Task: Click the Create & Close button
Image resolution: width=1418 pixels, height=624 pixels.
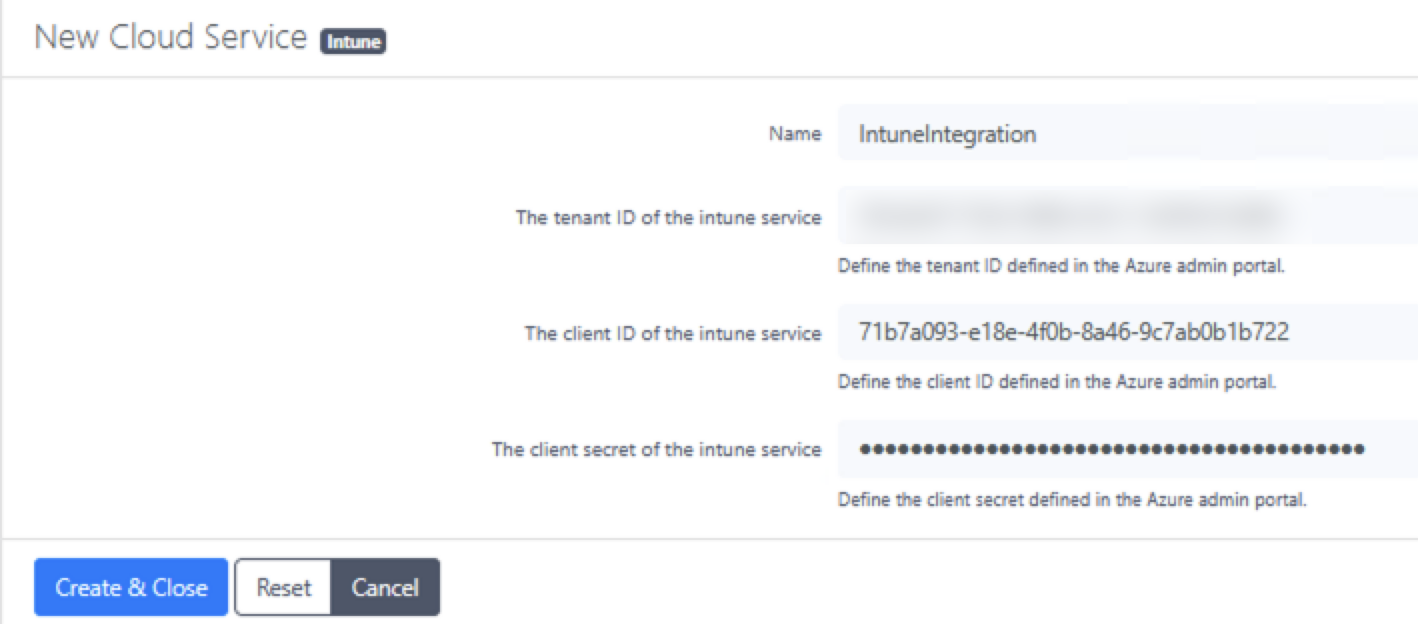Action: click(x=130, y=587)
